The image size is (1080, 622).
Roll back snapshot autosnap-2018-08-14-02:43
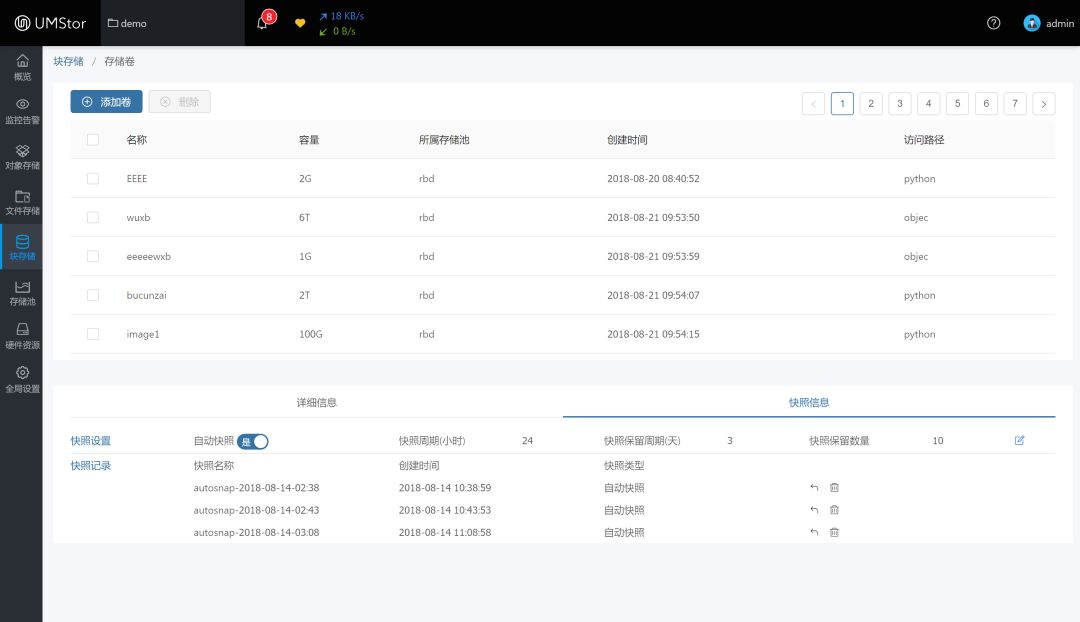coord(814,510)
